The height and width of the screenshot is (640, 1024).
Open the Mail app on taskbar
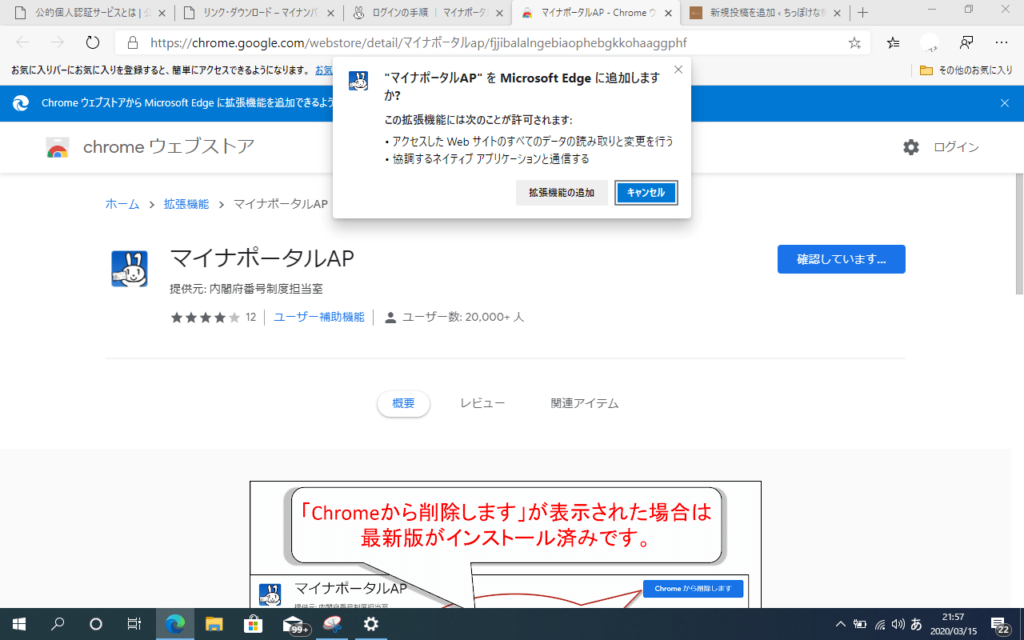point(294,624)
